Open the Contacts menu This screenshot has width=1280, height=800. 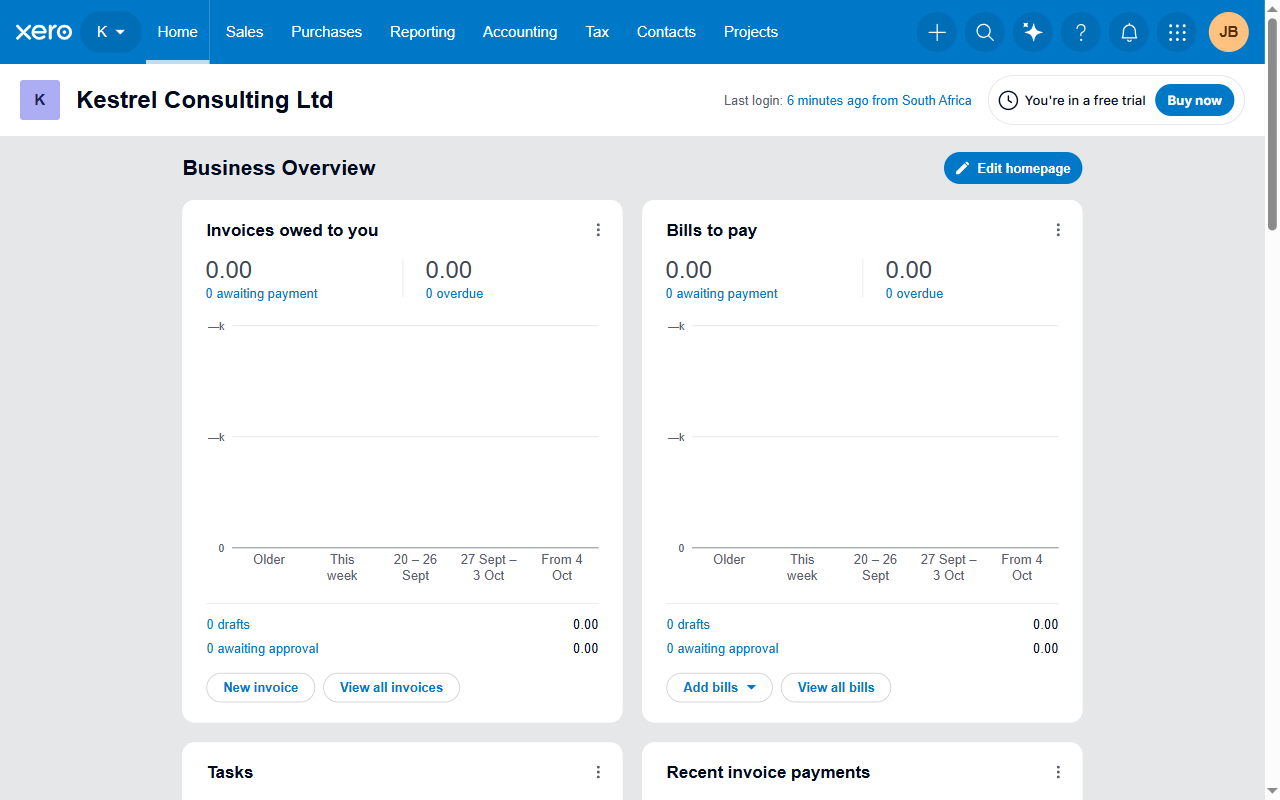coord(666,32)
